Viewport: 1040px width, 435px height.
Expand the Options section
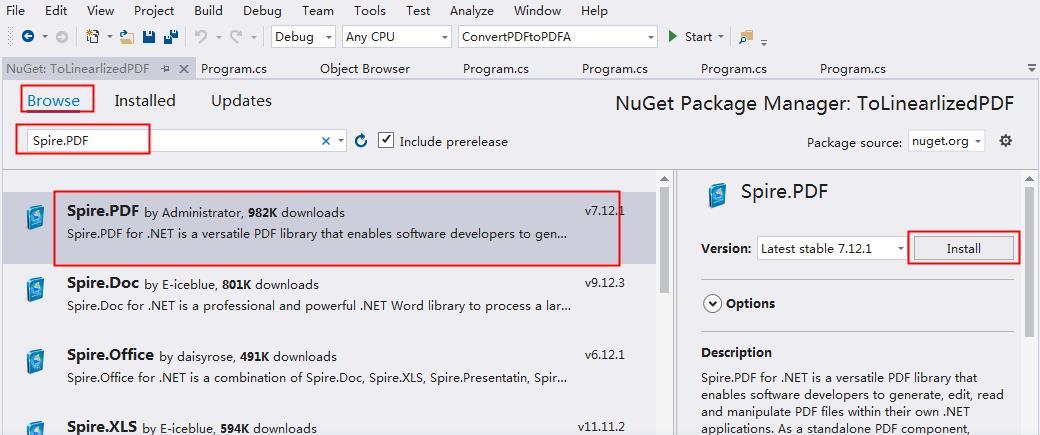[712, 304]
